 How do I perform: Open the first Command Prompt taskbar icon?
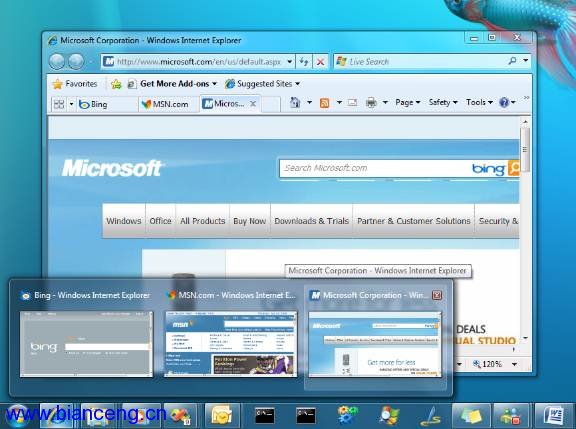coord(264,416)
